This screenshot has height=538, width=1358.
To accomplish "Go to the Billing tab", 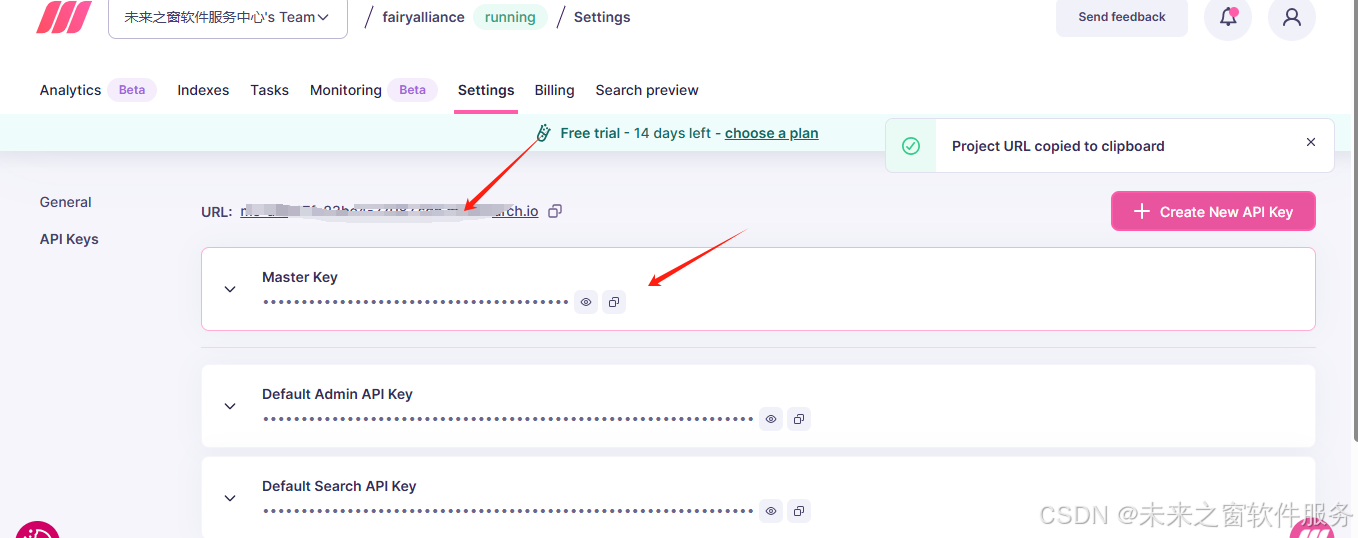I will tap(554, 90).
